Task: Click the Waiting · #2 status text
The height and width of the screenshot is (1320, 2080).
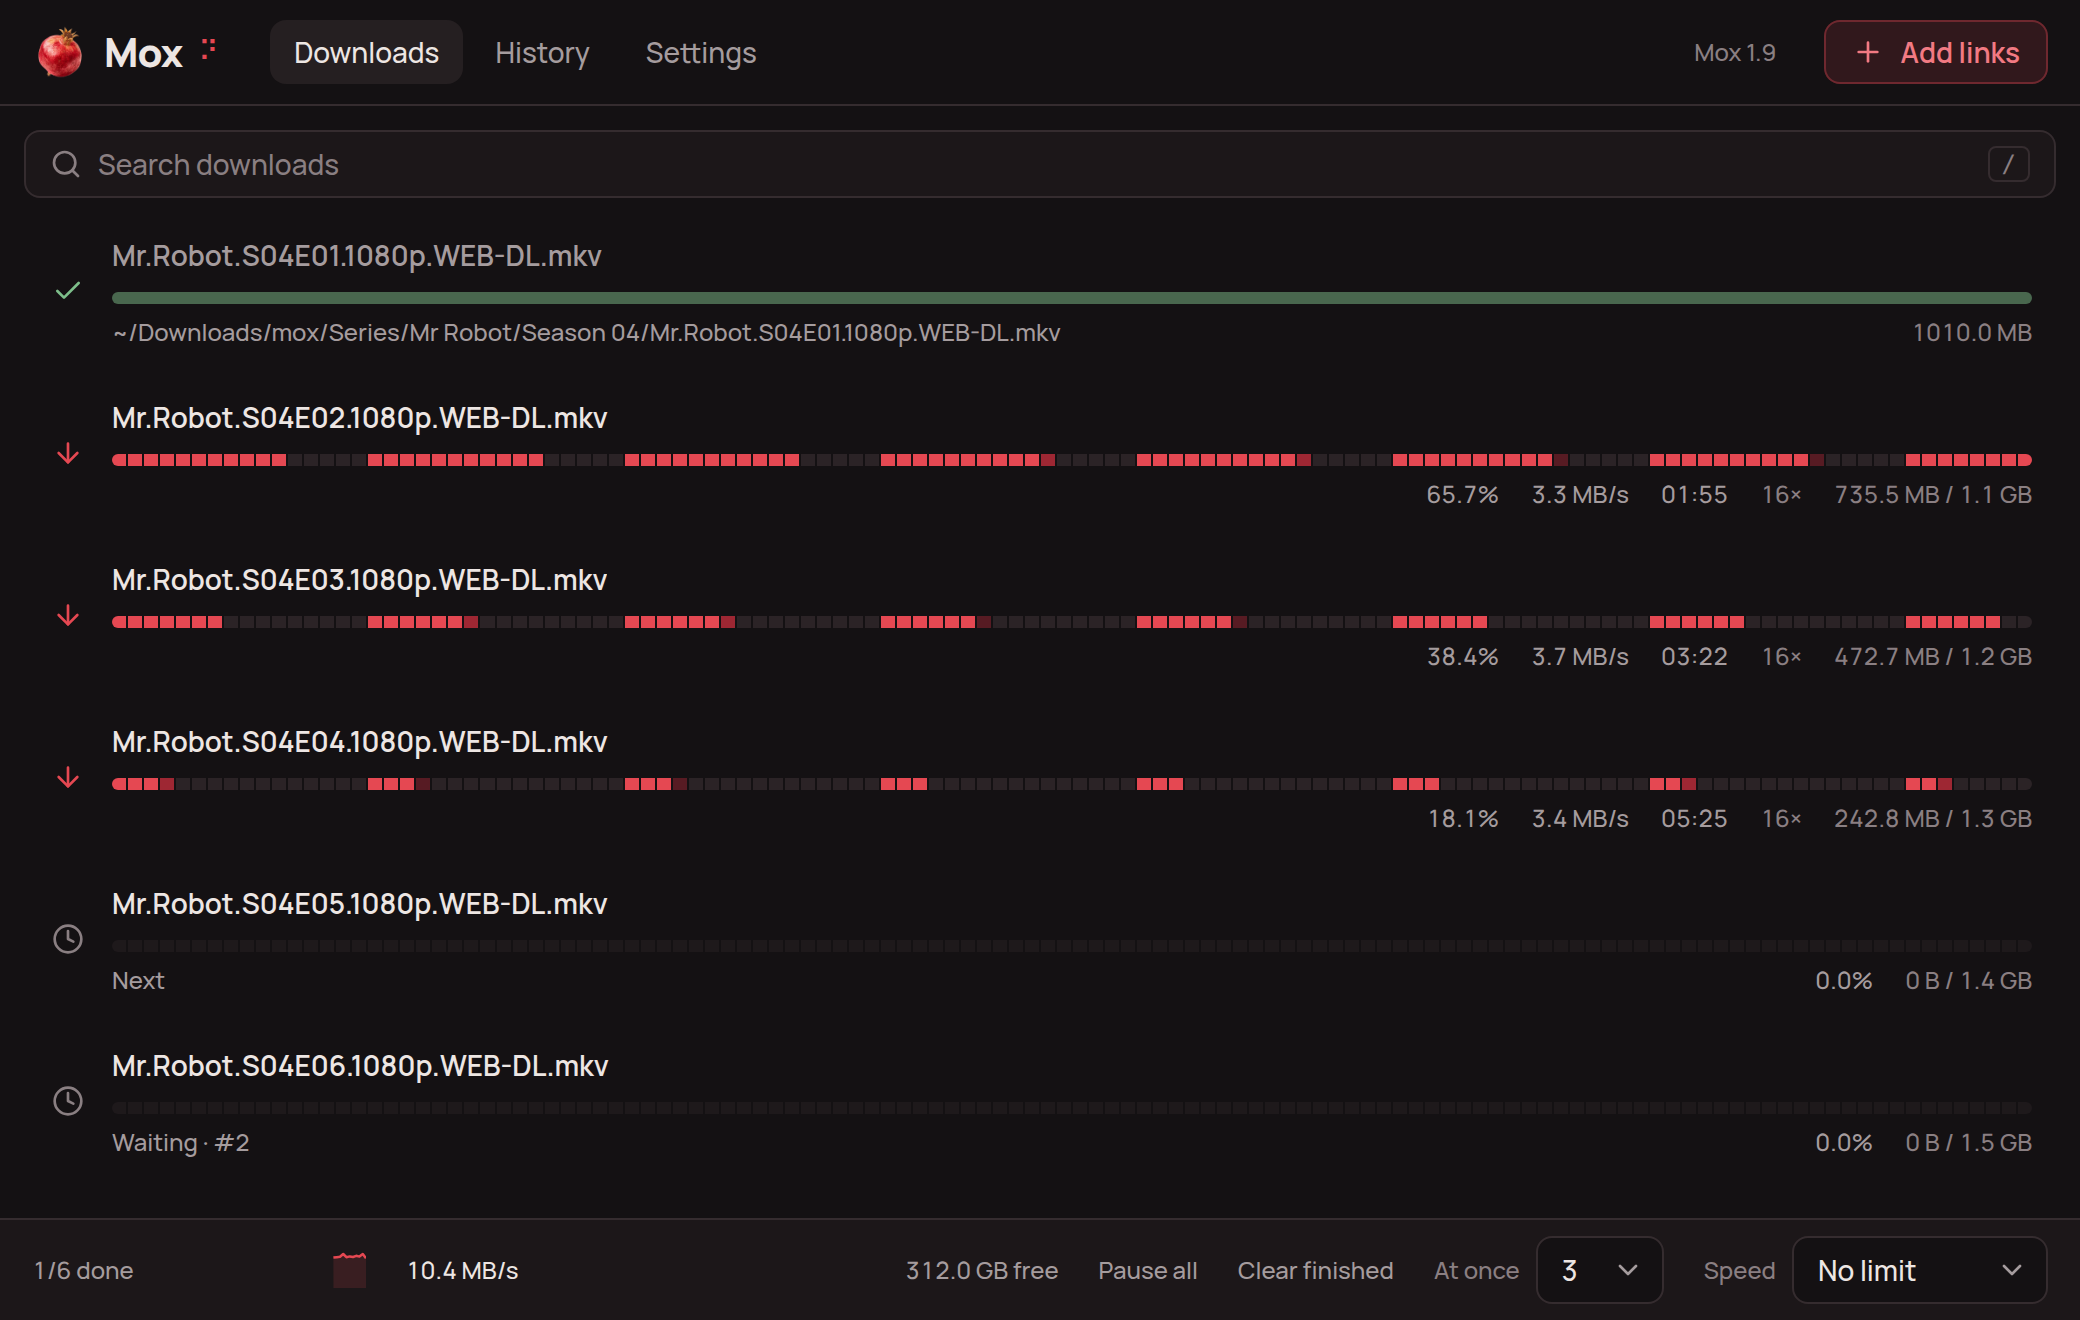Action: point(181,1143)
